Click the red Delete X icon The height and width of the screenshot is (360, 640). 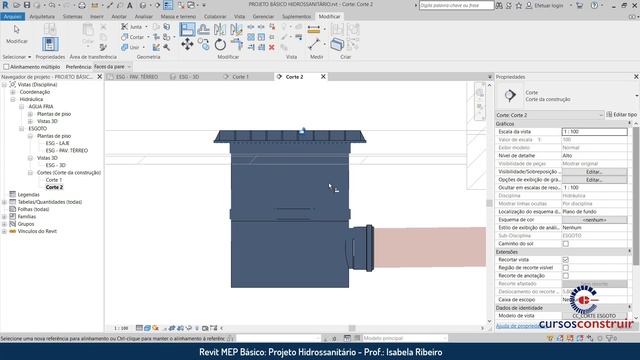point(272,47)
